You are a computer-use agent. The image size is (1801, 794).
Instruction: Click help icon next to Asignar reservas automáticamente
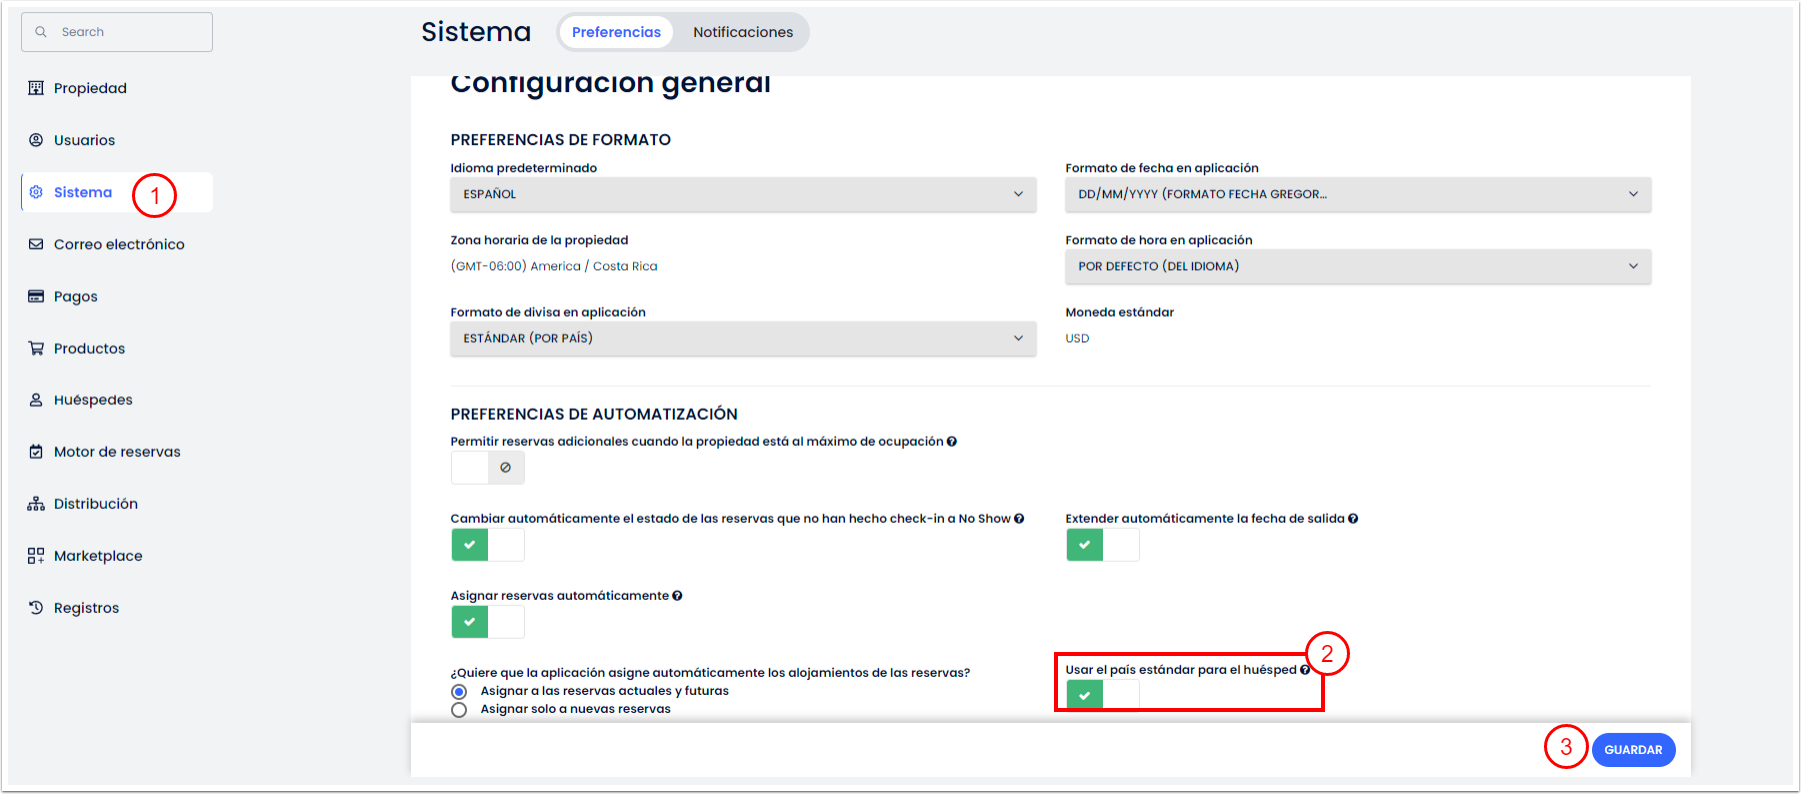(677, 596)
